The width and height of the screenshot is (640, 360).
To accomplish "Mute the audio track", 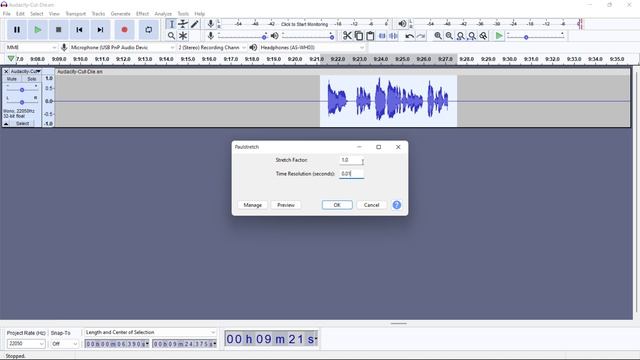I will (11, 79).
